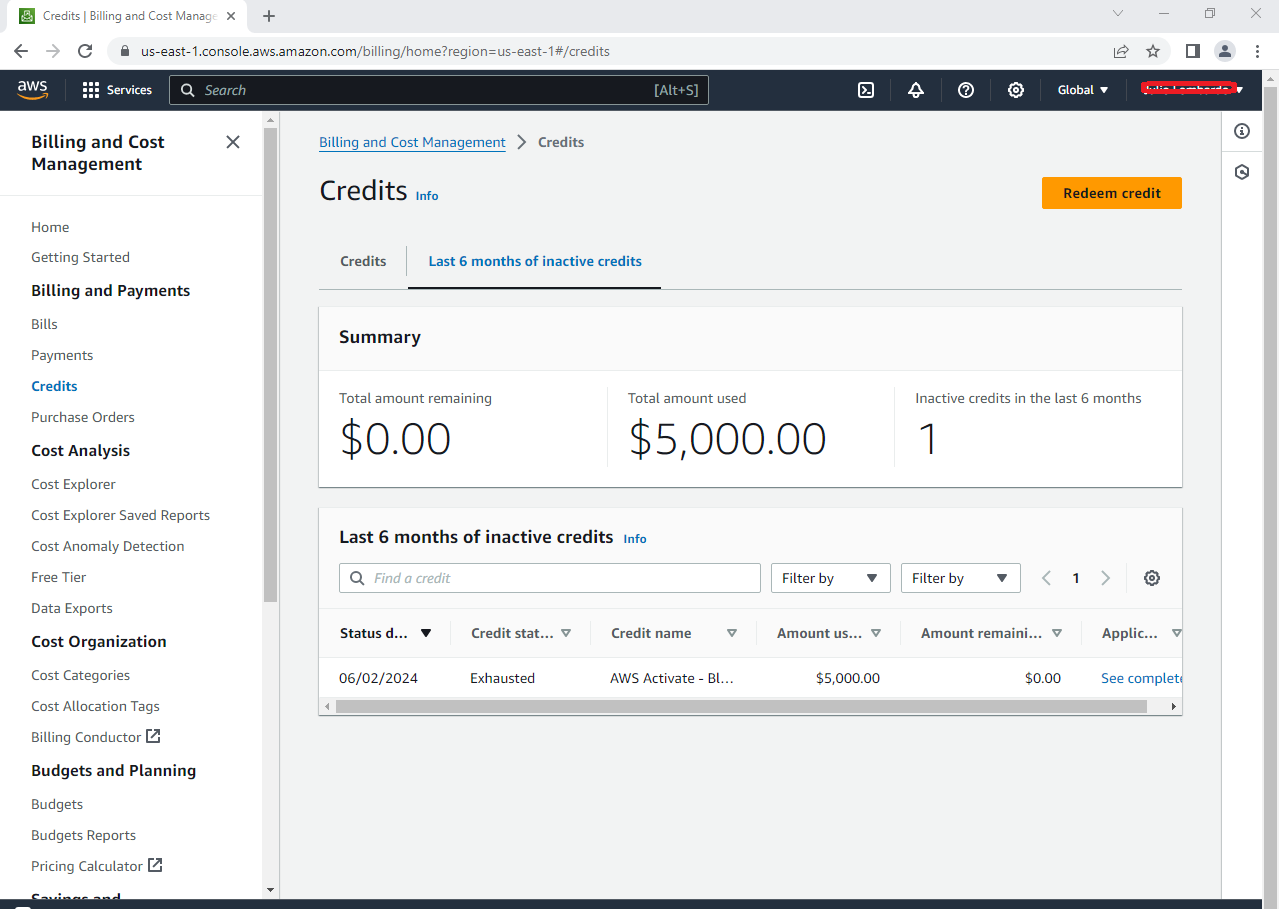Select Last 6 months of inactive credits tab
The height and width of the screenshot is (909, 1279).
coord(535,261)
